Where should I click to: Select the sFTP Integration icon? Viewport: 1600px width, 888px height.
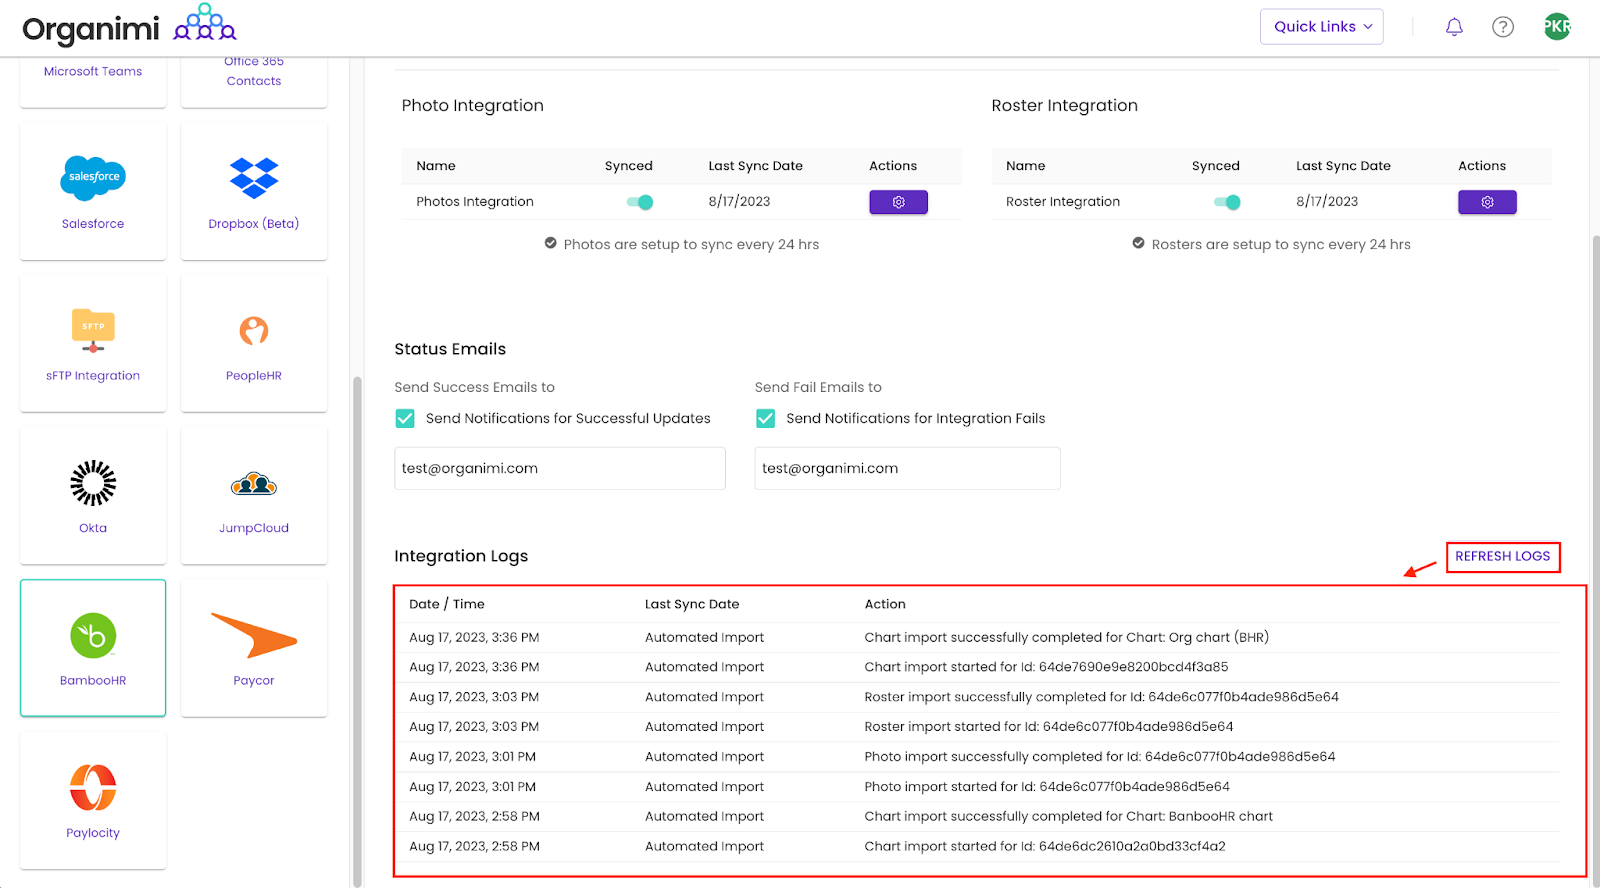[93, 330]
